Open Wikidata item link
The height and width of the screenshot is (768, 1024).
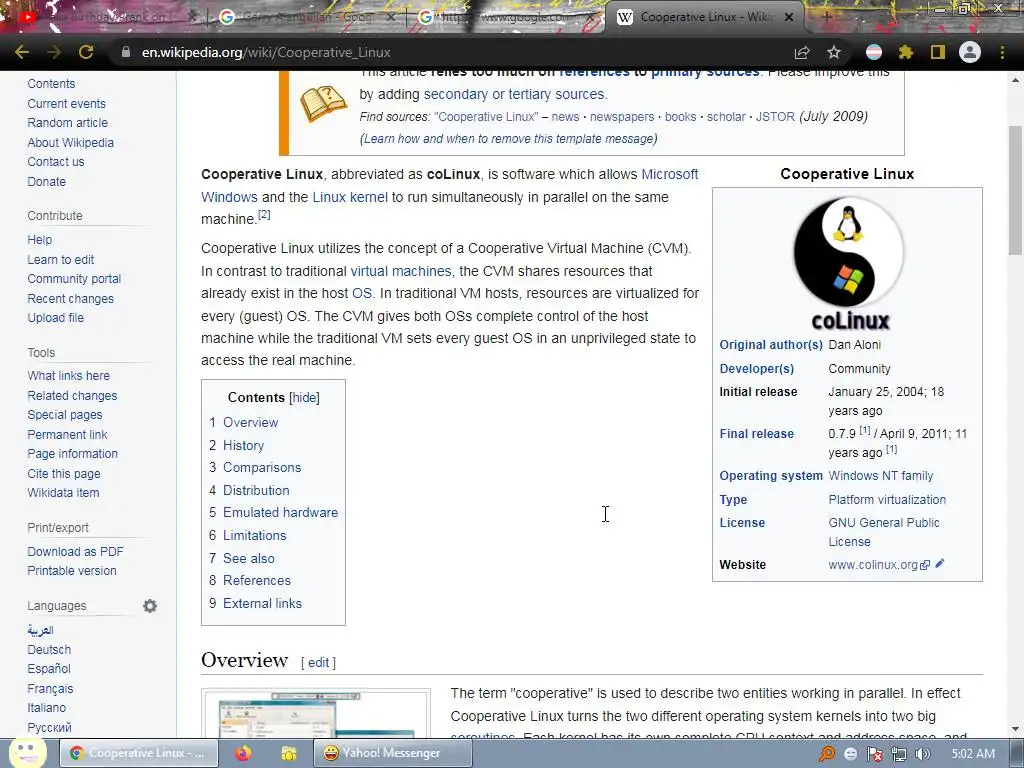coord(63,493)
